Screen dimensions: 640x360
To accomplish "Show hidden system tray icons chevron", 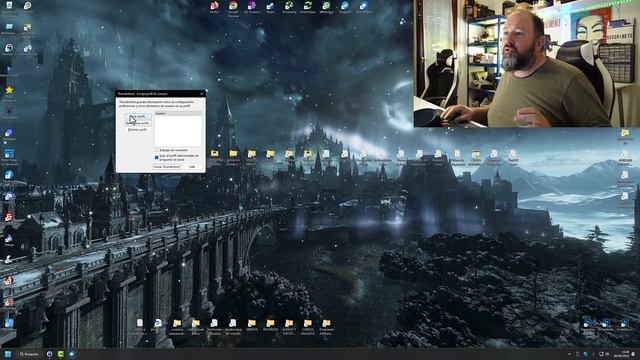I will tap(570, 354).
